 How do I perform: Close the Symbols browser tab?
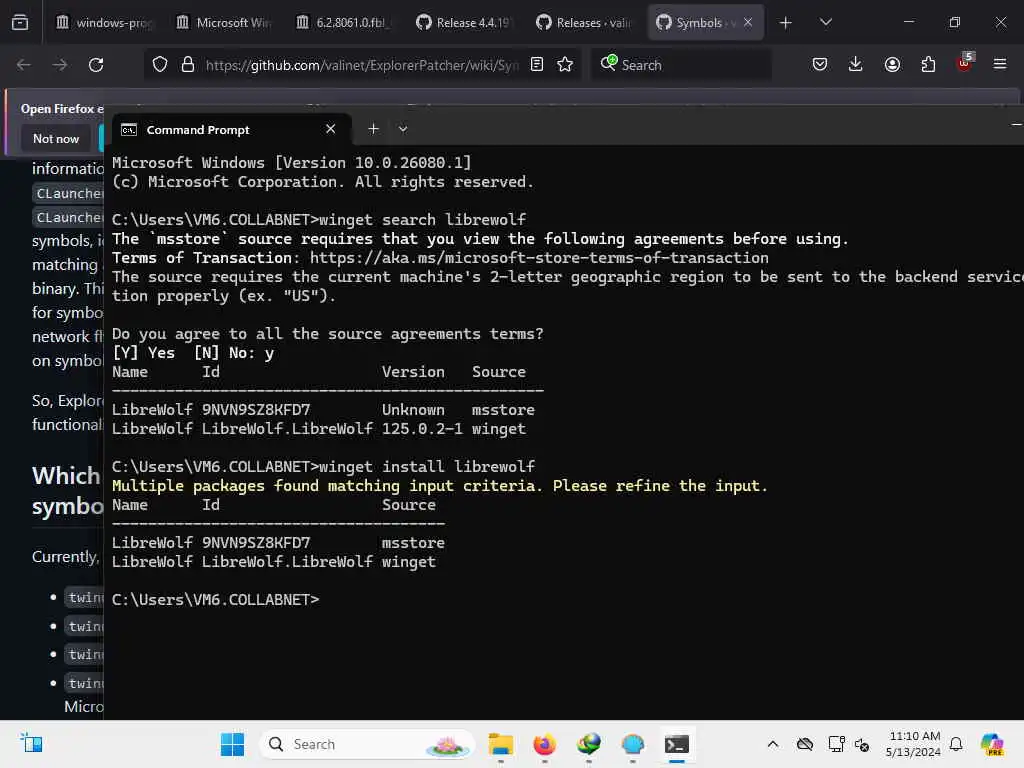point(748,23)
